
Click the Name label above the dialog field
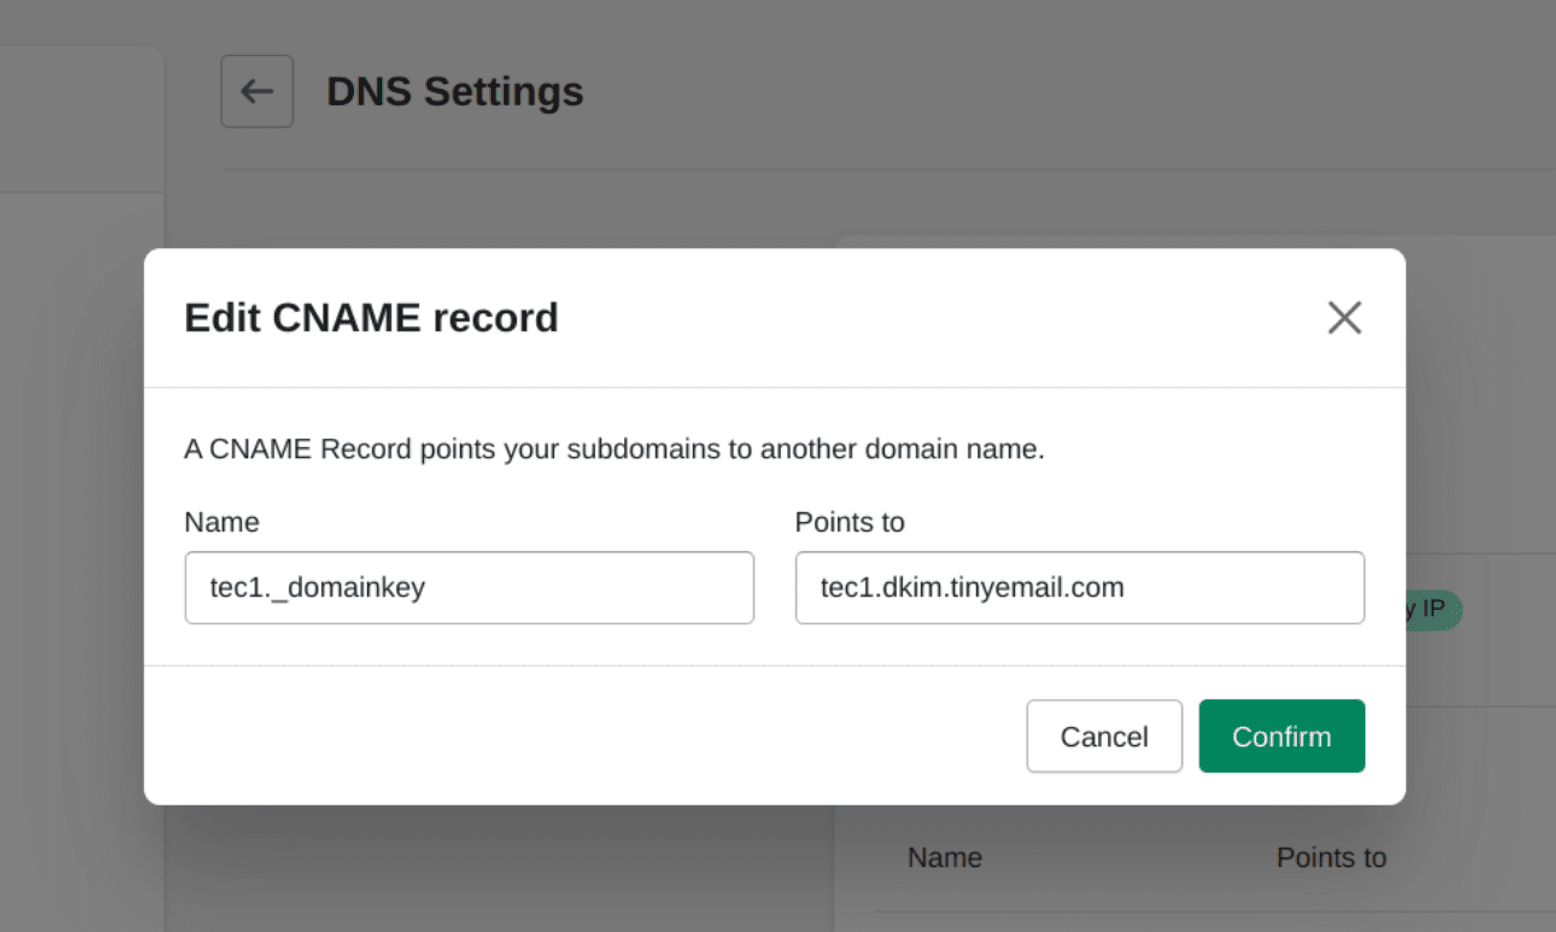222,522
